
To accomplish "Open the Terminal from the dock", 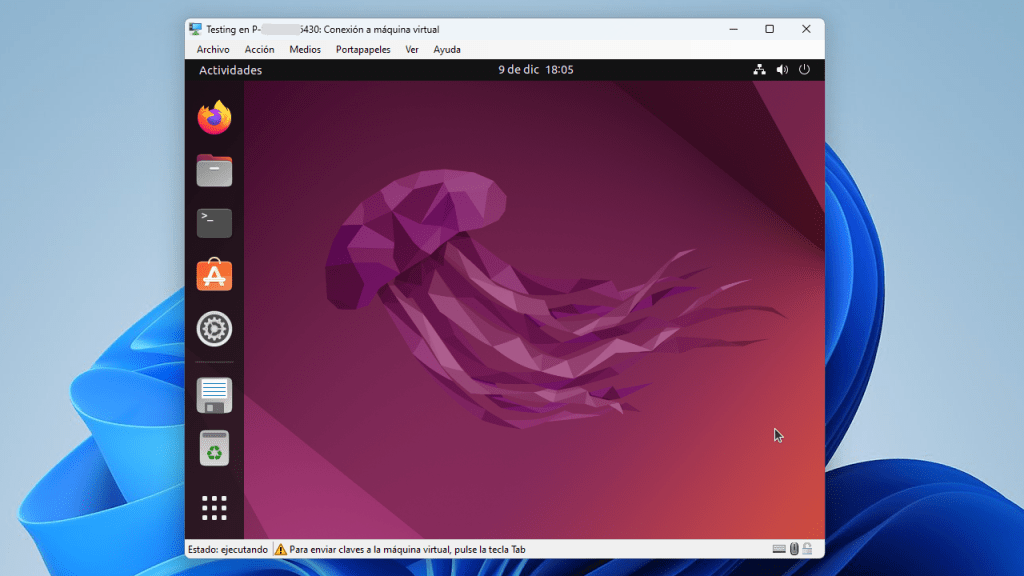I will click(214, 223).
